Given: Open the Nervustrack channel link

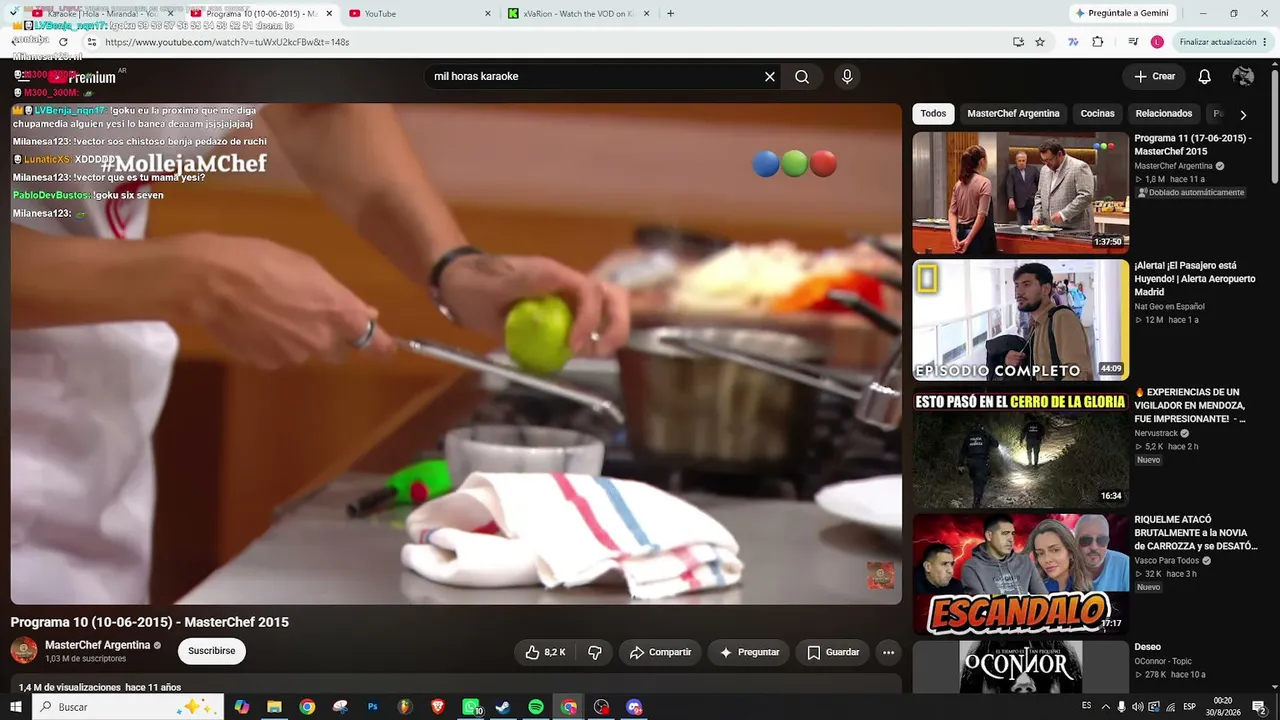Looking at the screenshot, I should click(1156, 433).
